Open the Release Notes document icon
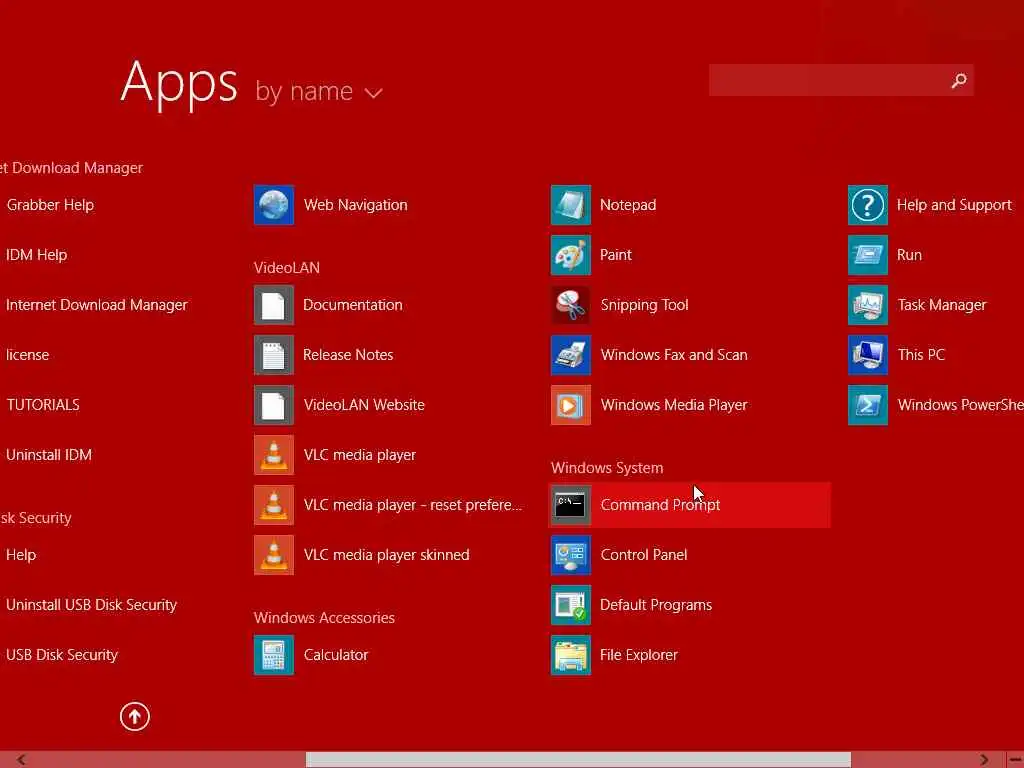The height and width of the screenshot is (768, 1024). pos(274,355)
